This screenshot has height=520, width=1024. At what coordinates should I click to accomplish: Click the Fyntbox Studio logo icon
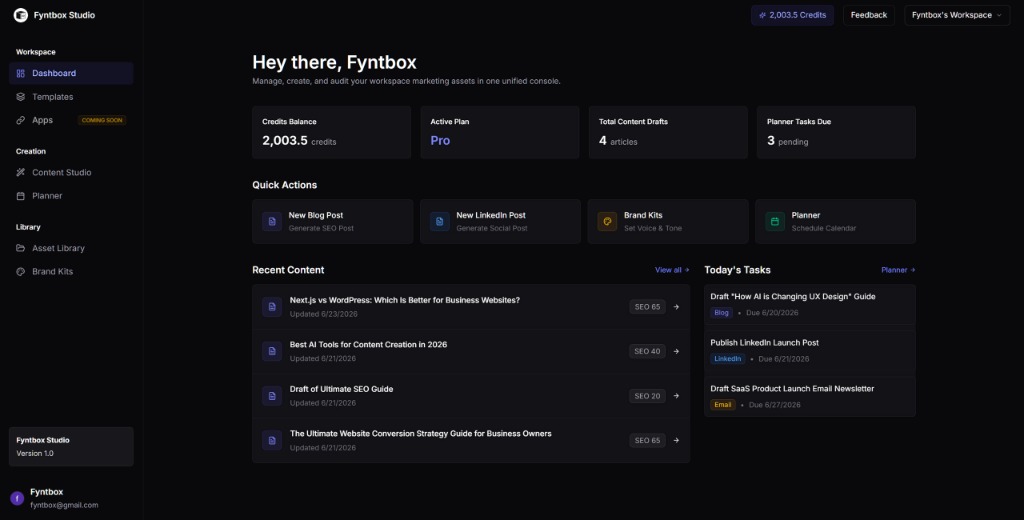[21, 15]
